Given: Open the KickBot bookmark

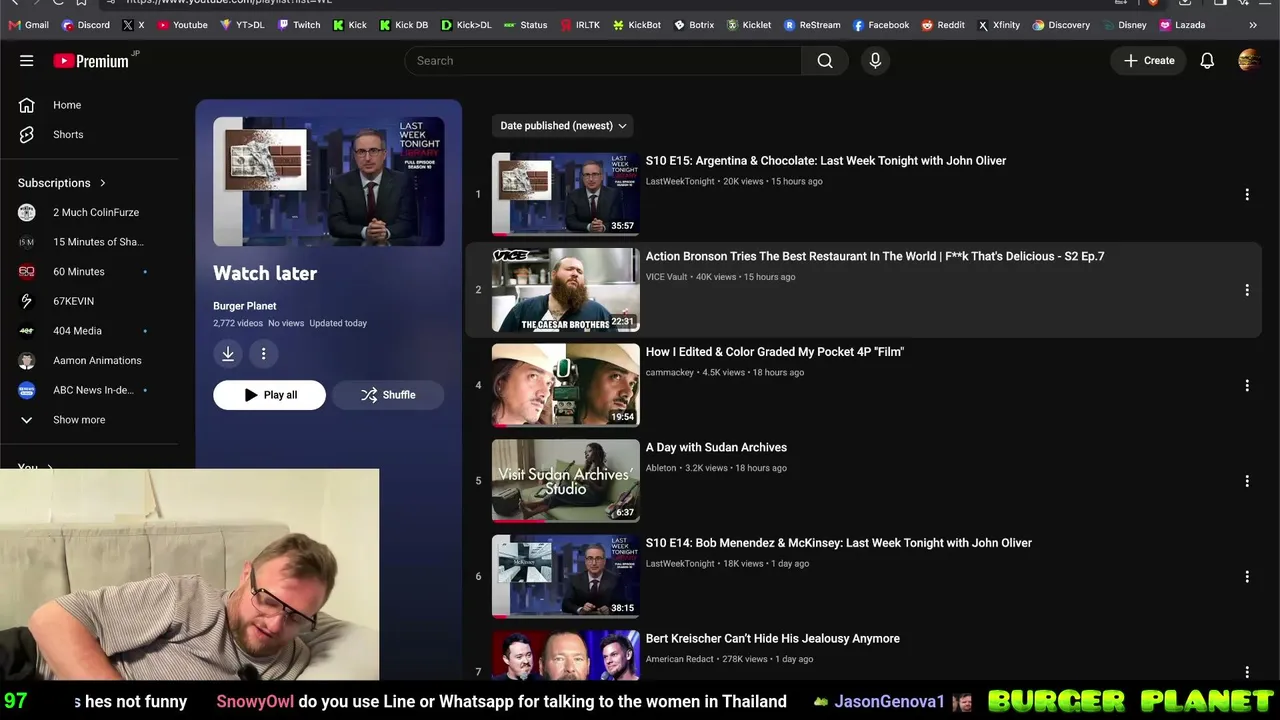Looking at the screenshot, I should (637, 25).
